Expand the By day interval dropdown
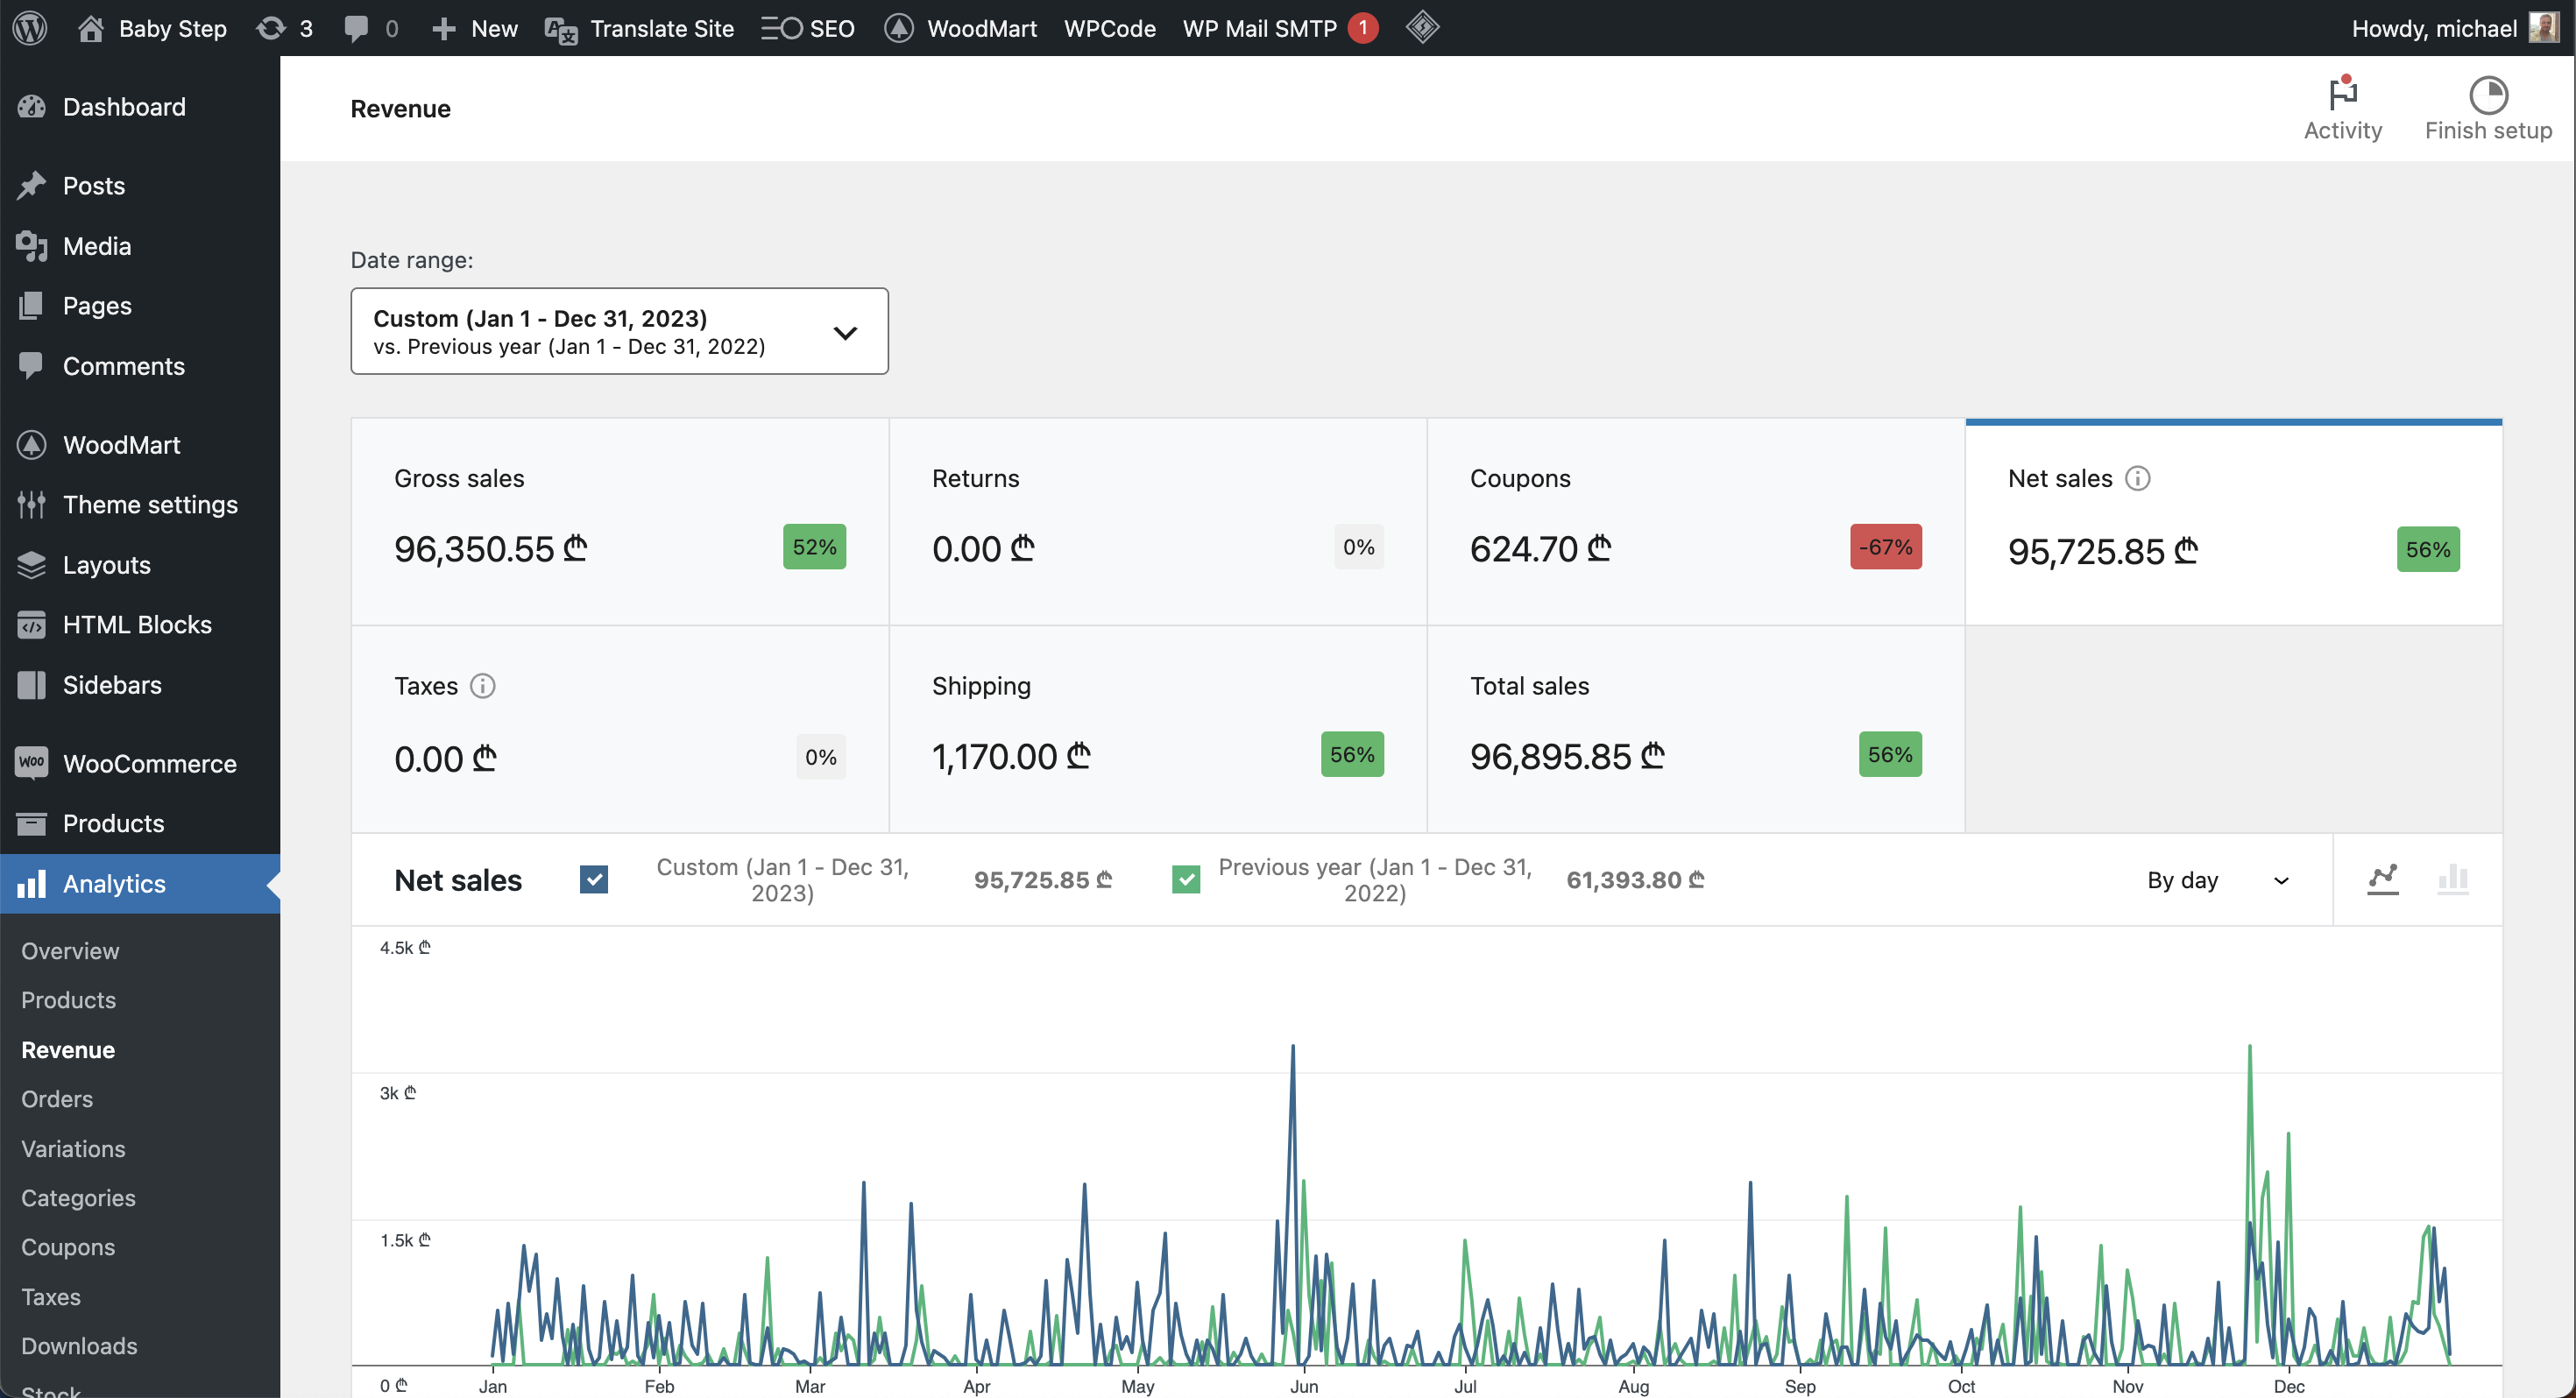2576x1398 pixels. (2217, 880)
